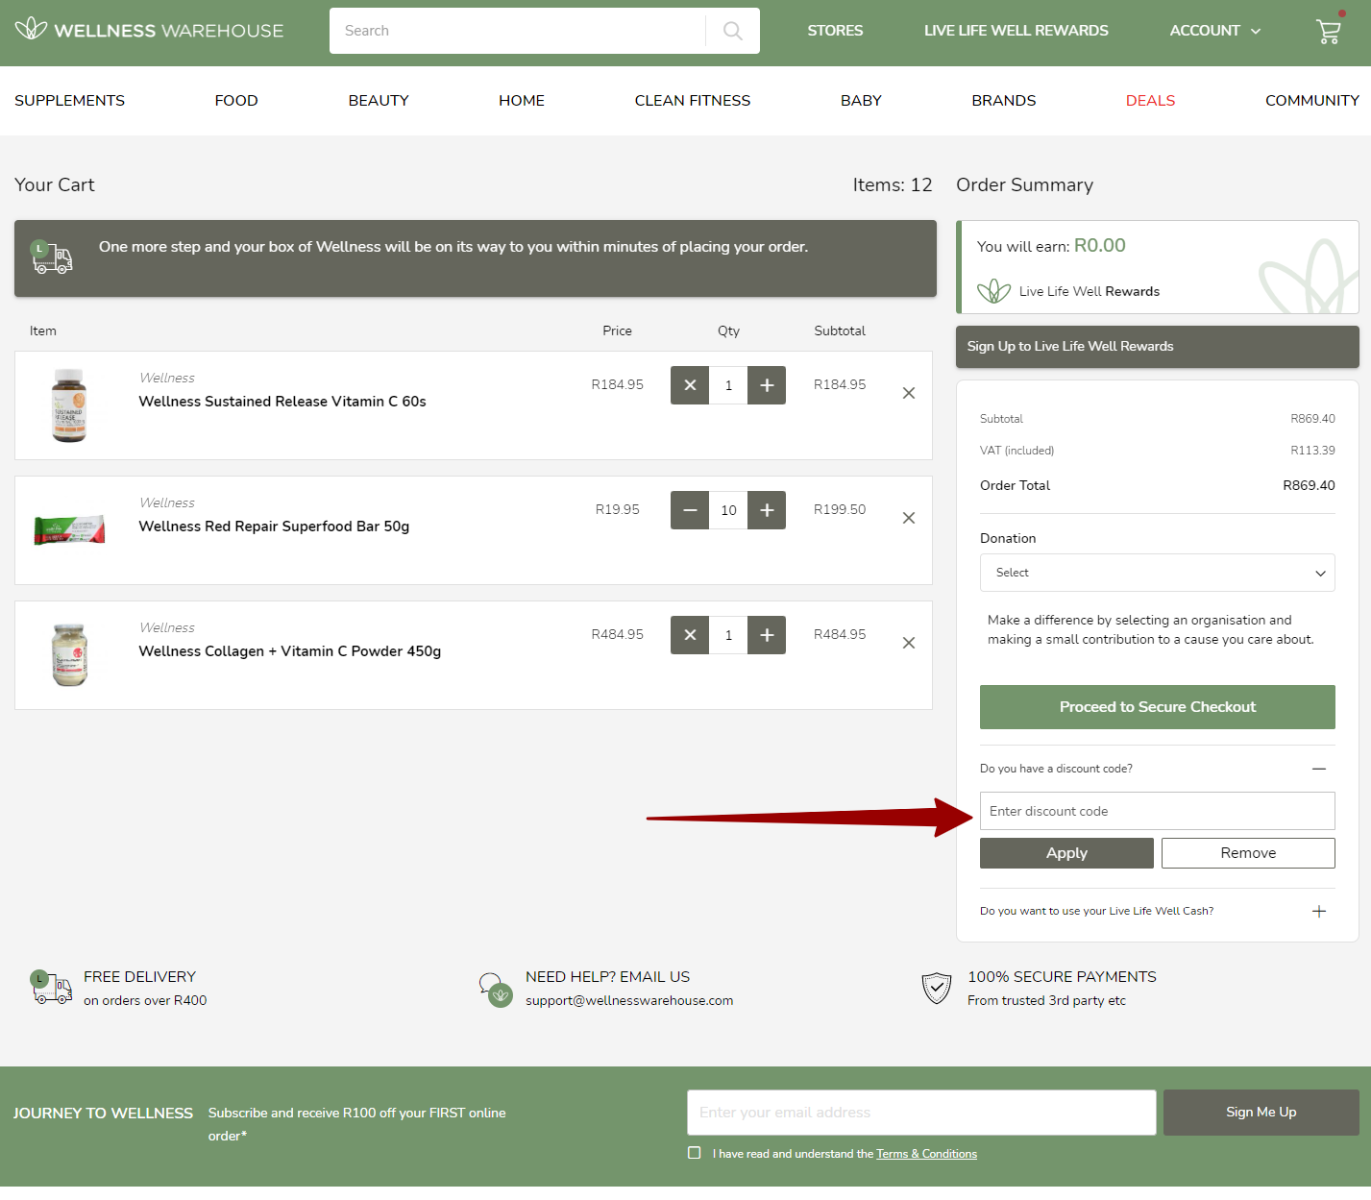Open the Deals menu
Screen dimensions: 1371x1200
pyautogui.click(x=1150, y=100)
